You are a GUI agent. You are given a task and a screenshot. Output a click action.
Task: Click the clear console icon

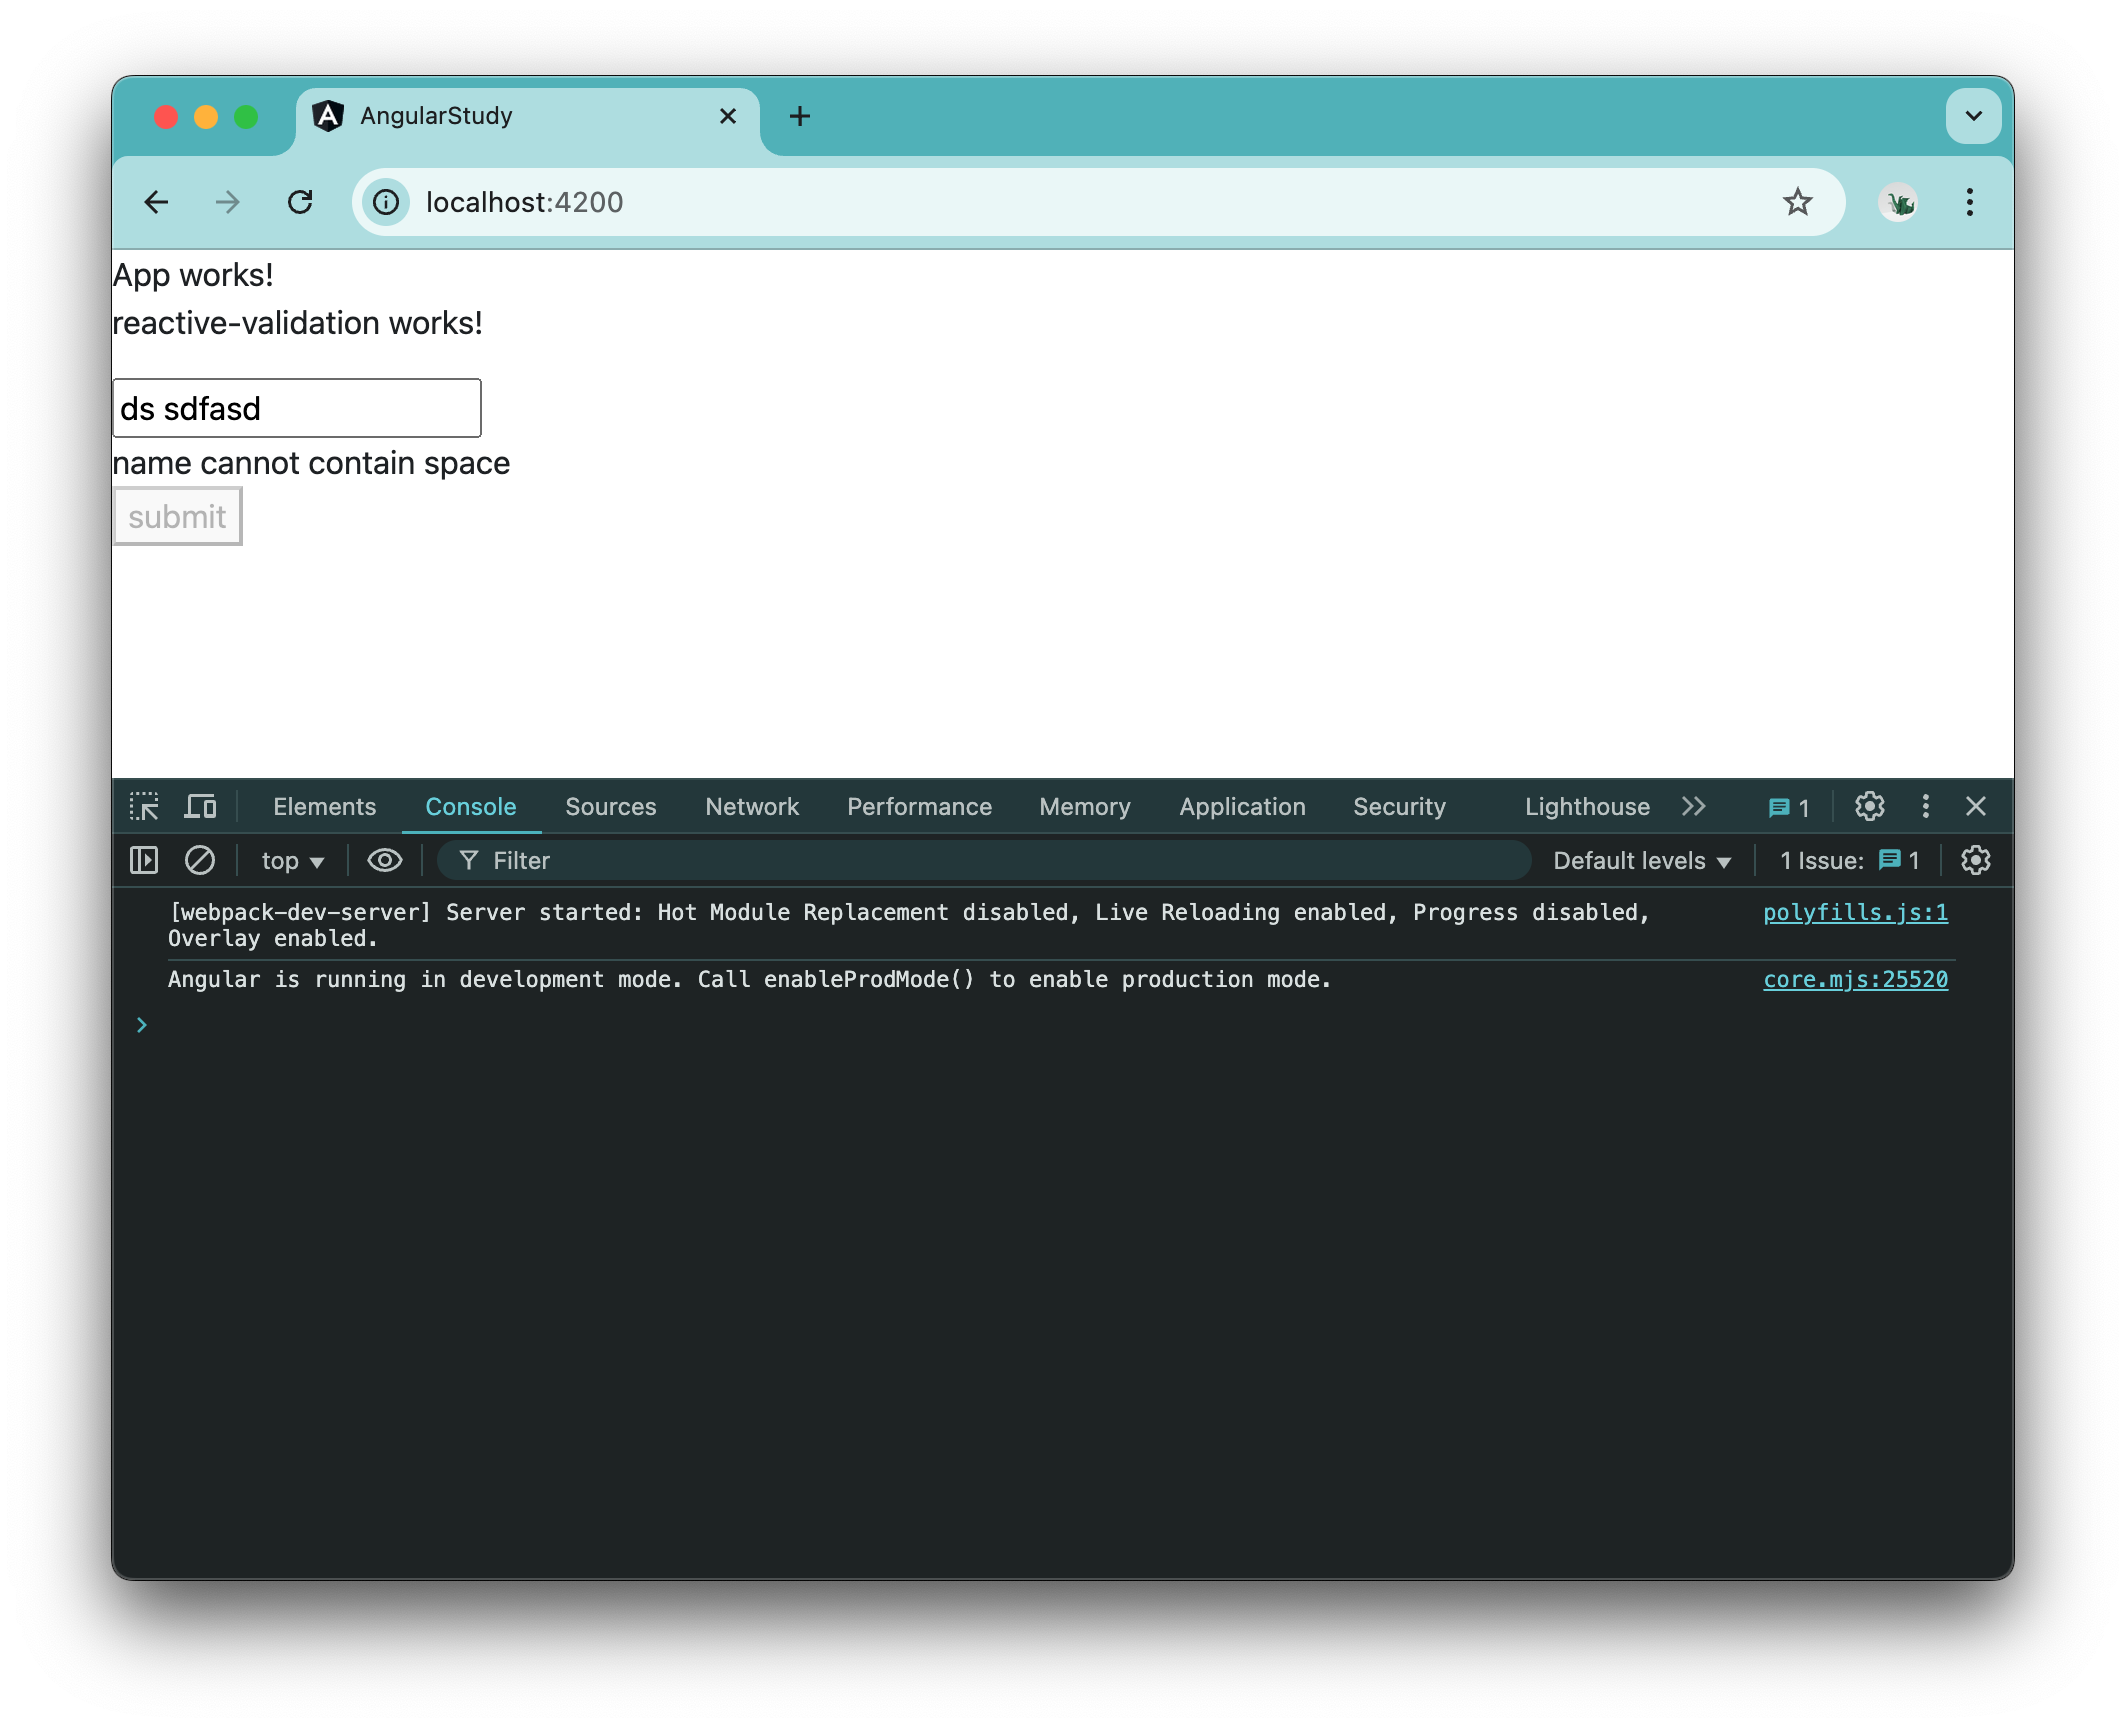click(x=199, y=859)
